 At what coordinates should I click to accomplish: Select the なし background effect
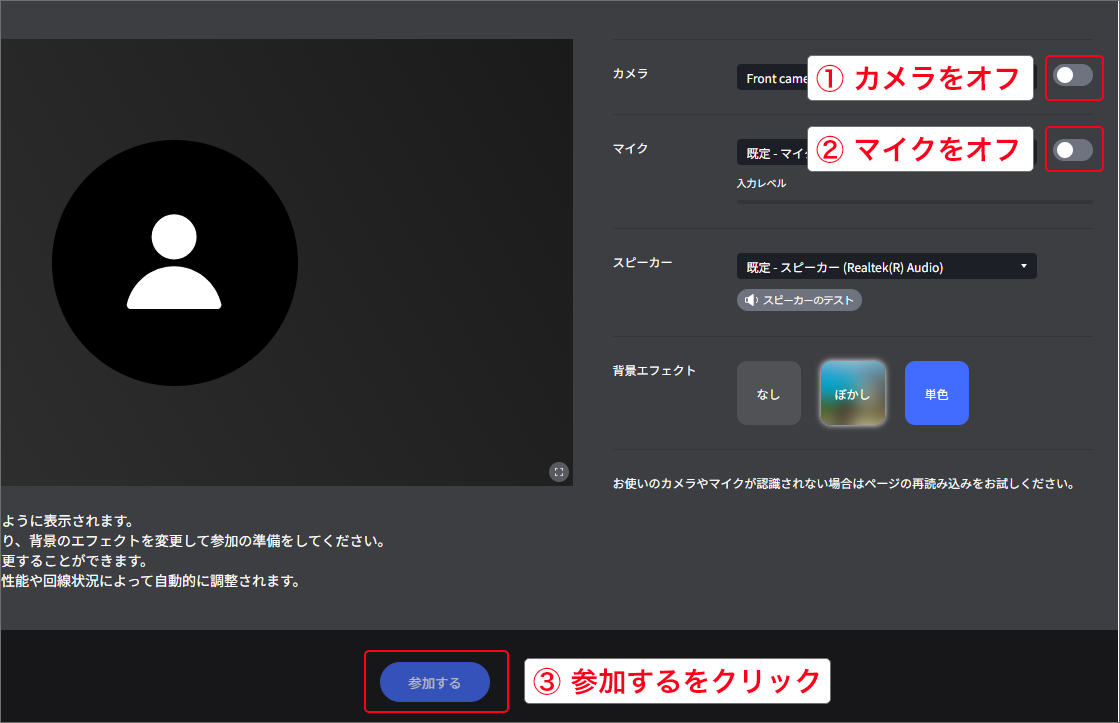point(769,394)
